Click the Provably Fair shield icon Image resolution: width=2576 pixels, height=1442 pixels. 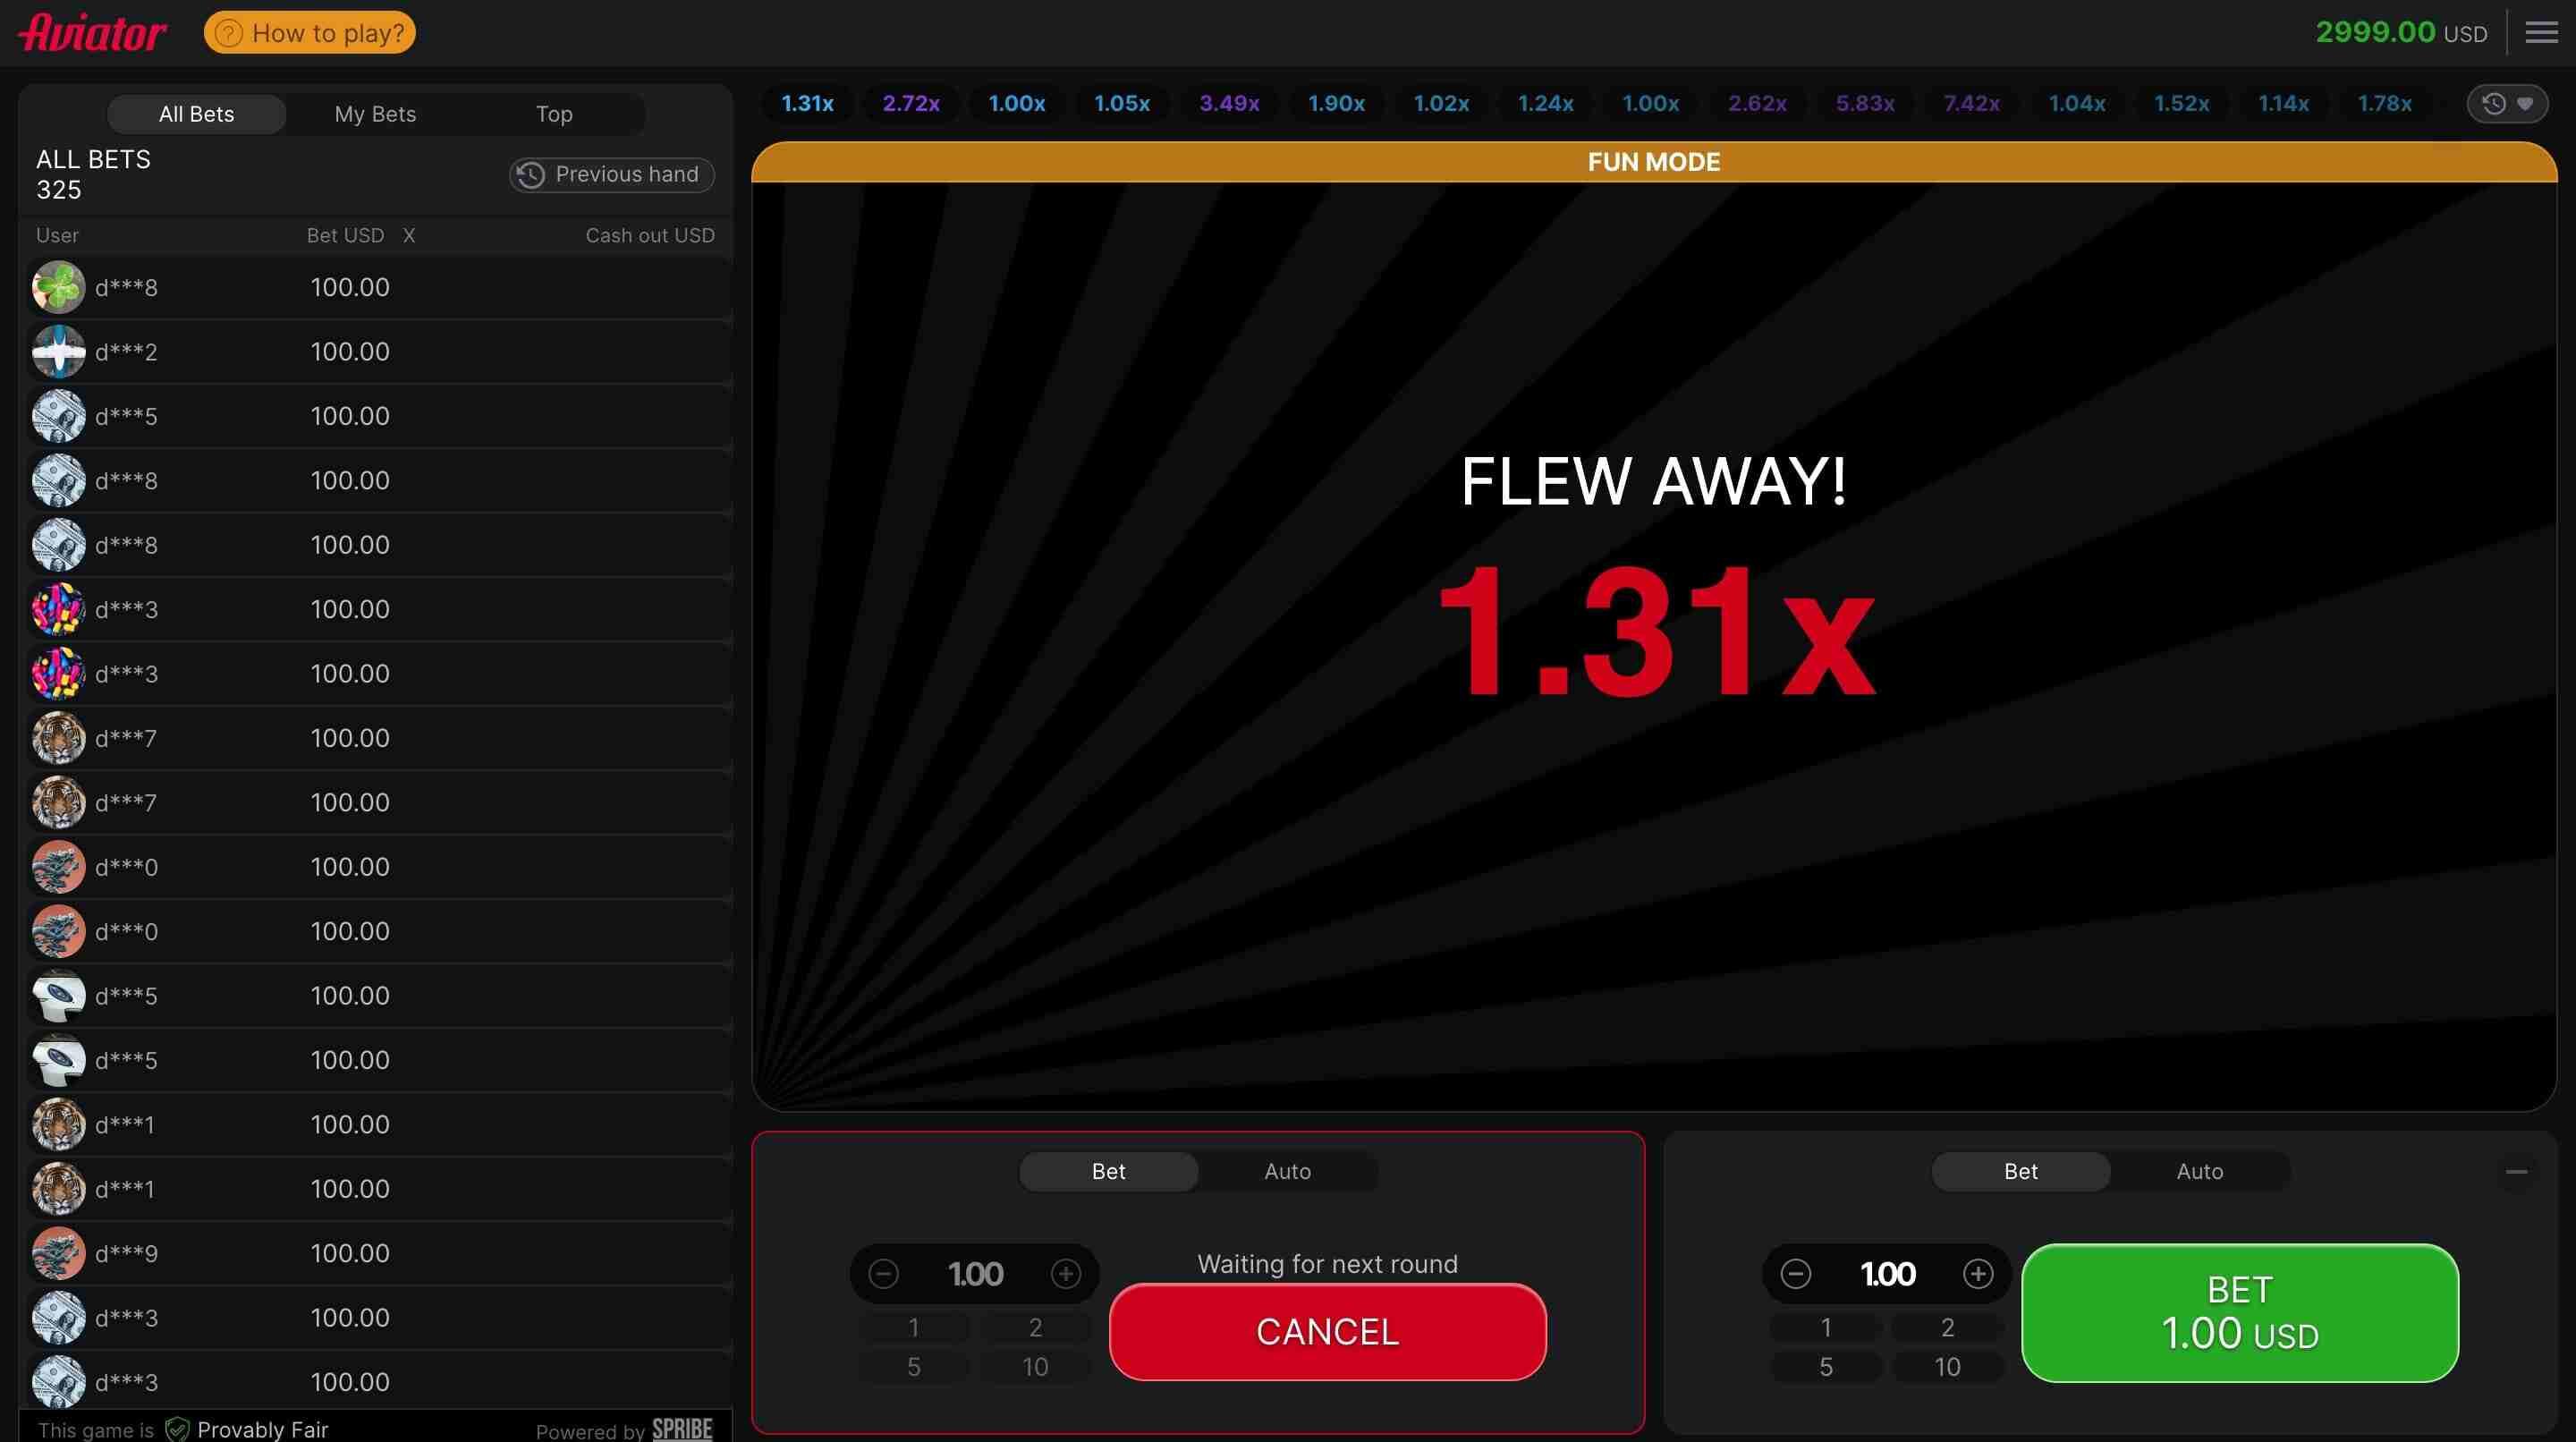pos(178,1429)
